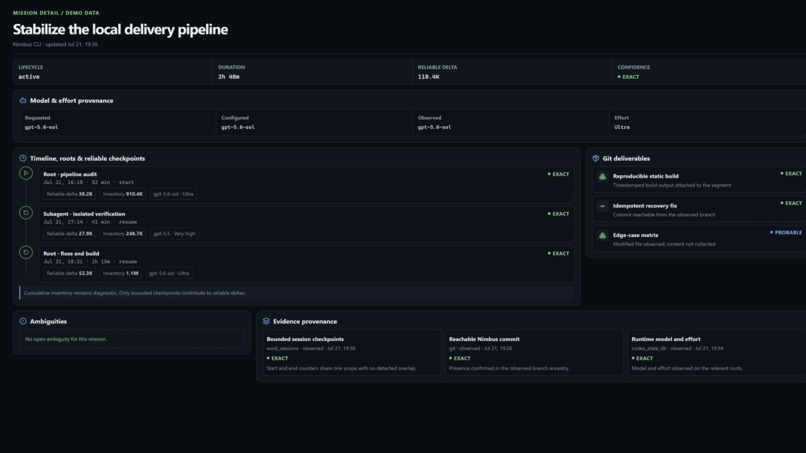Select the Edge-case matrix deliverable

699,239
